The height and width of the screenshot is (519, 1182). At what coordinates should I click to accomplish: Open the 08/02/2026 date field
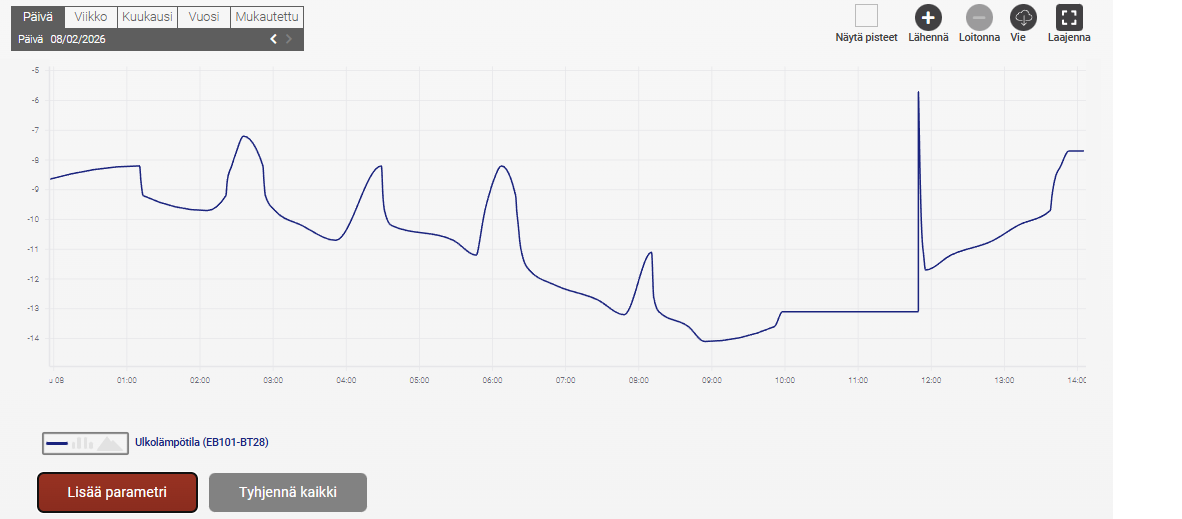point(78,39)
